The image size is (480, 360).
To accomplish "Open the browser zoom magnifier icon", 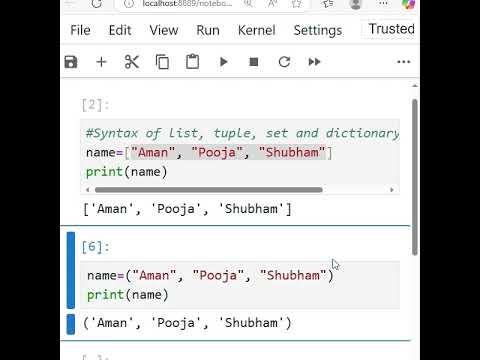I will [x=248, y=3].
